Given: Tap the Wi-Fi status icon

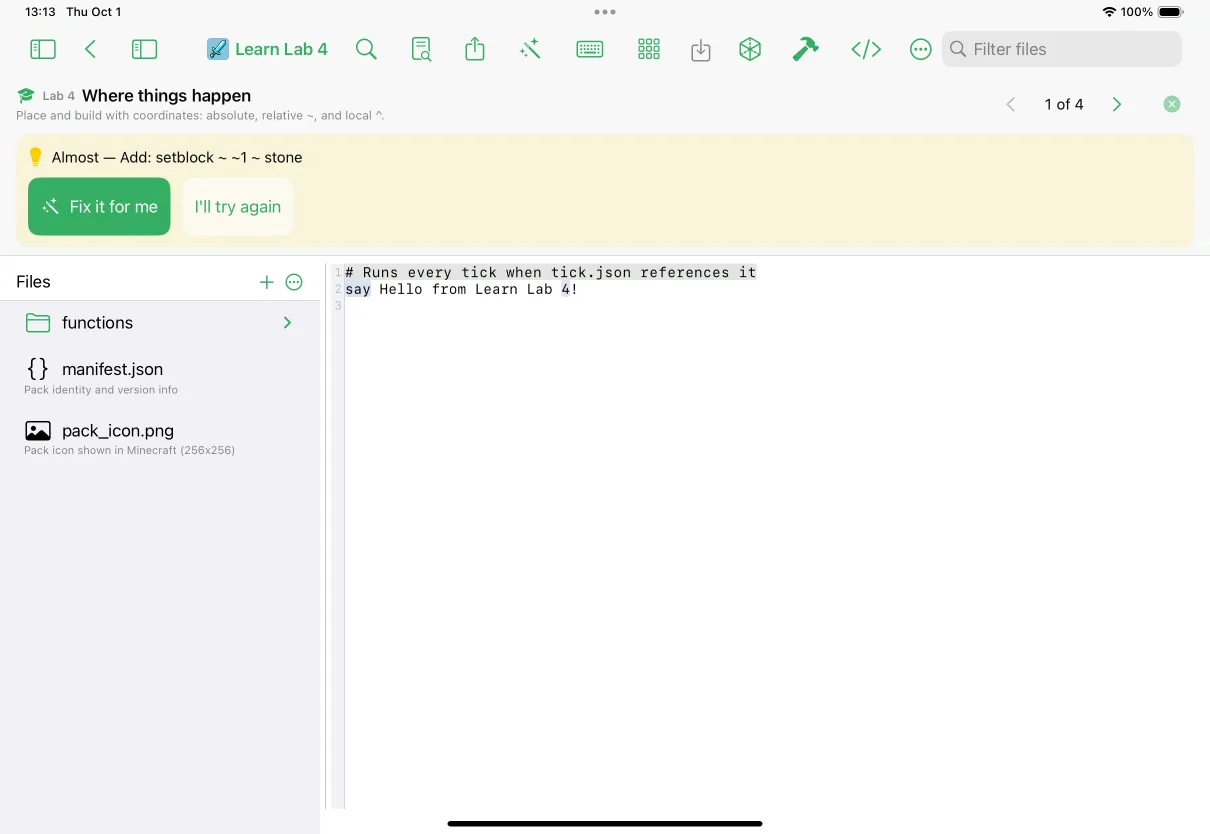Looking at the screenshot, I should click(x=1109, y=12).
